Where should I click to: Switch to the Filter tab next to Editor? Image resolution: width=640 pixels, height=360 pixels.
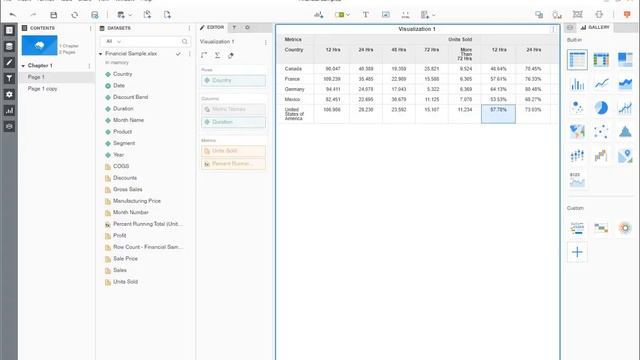click(x=234, y=27)
